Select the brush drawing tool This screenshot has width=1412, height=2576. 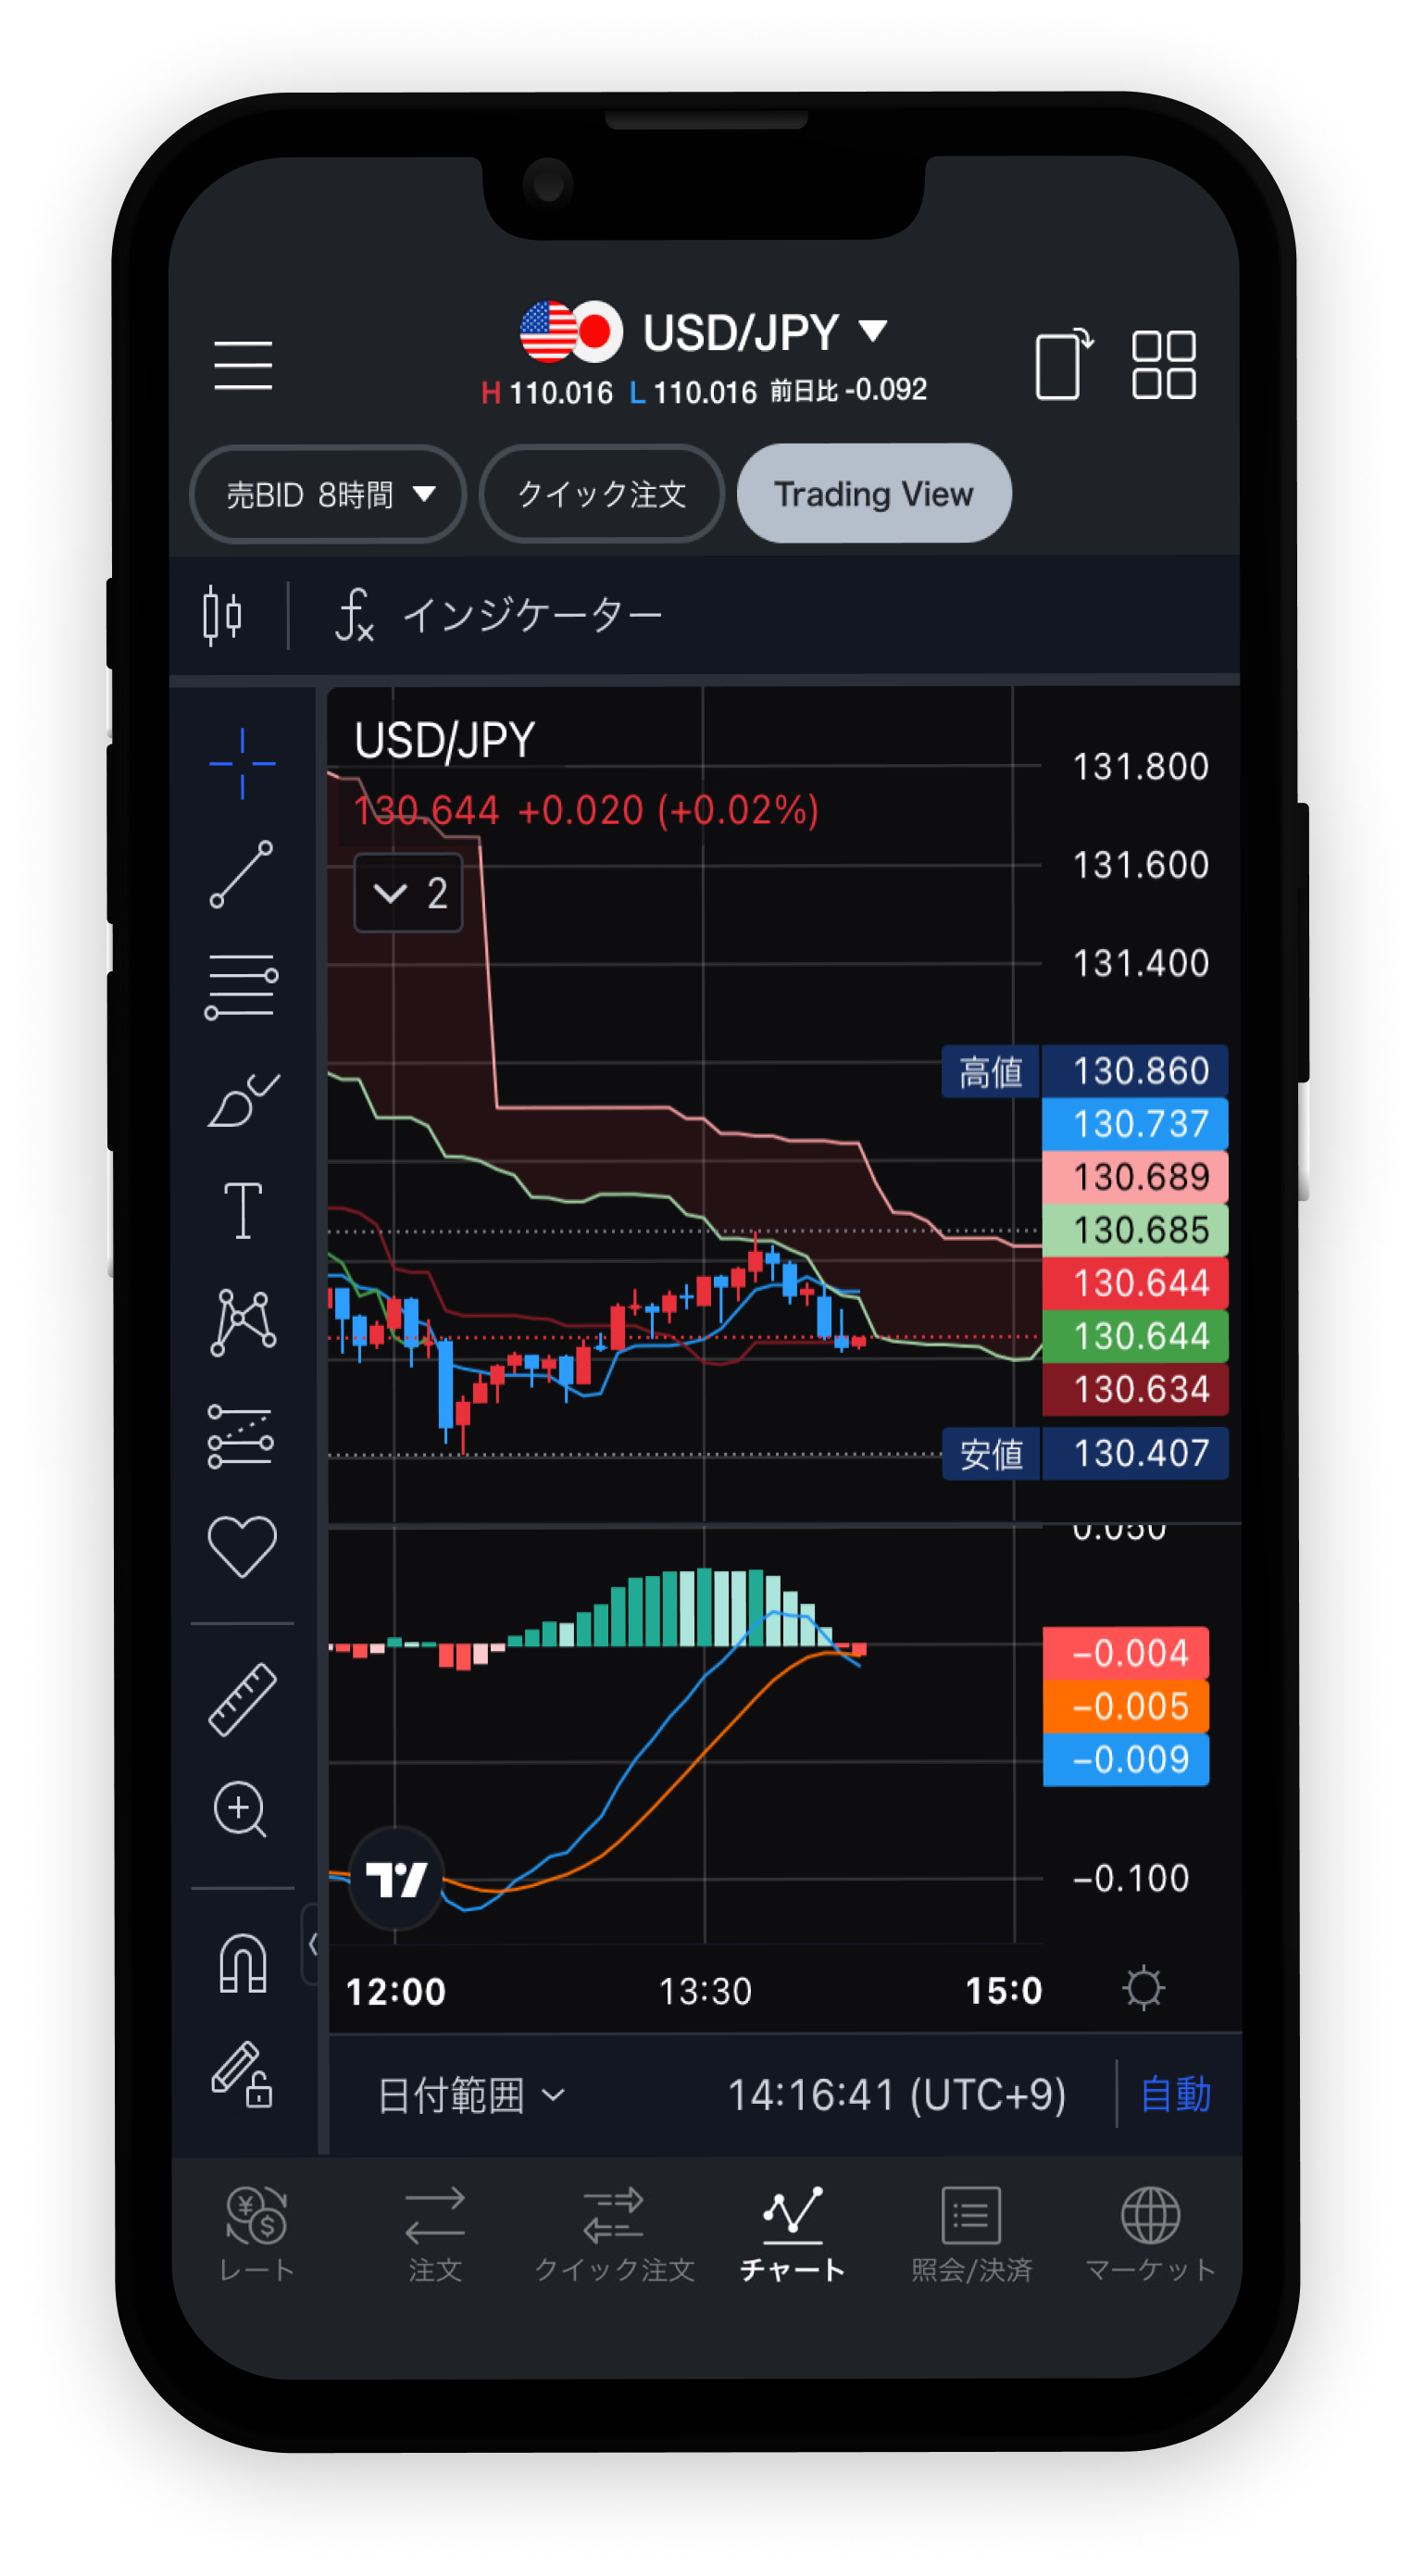coord(242,1100)
